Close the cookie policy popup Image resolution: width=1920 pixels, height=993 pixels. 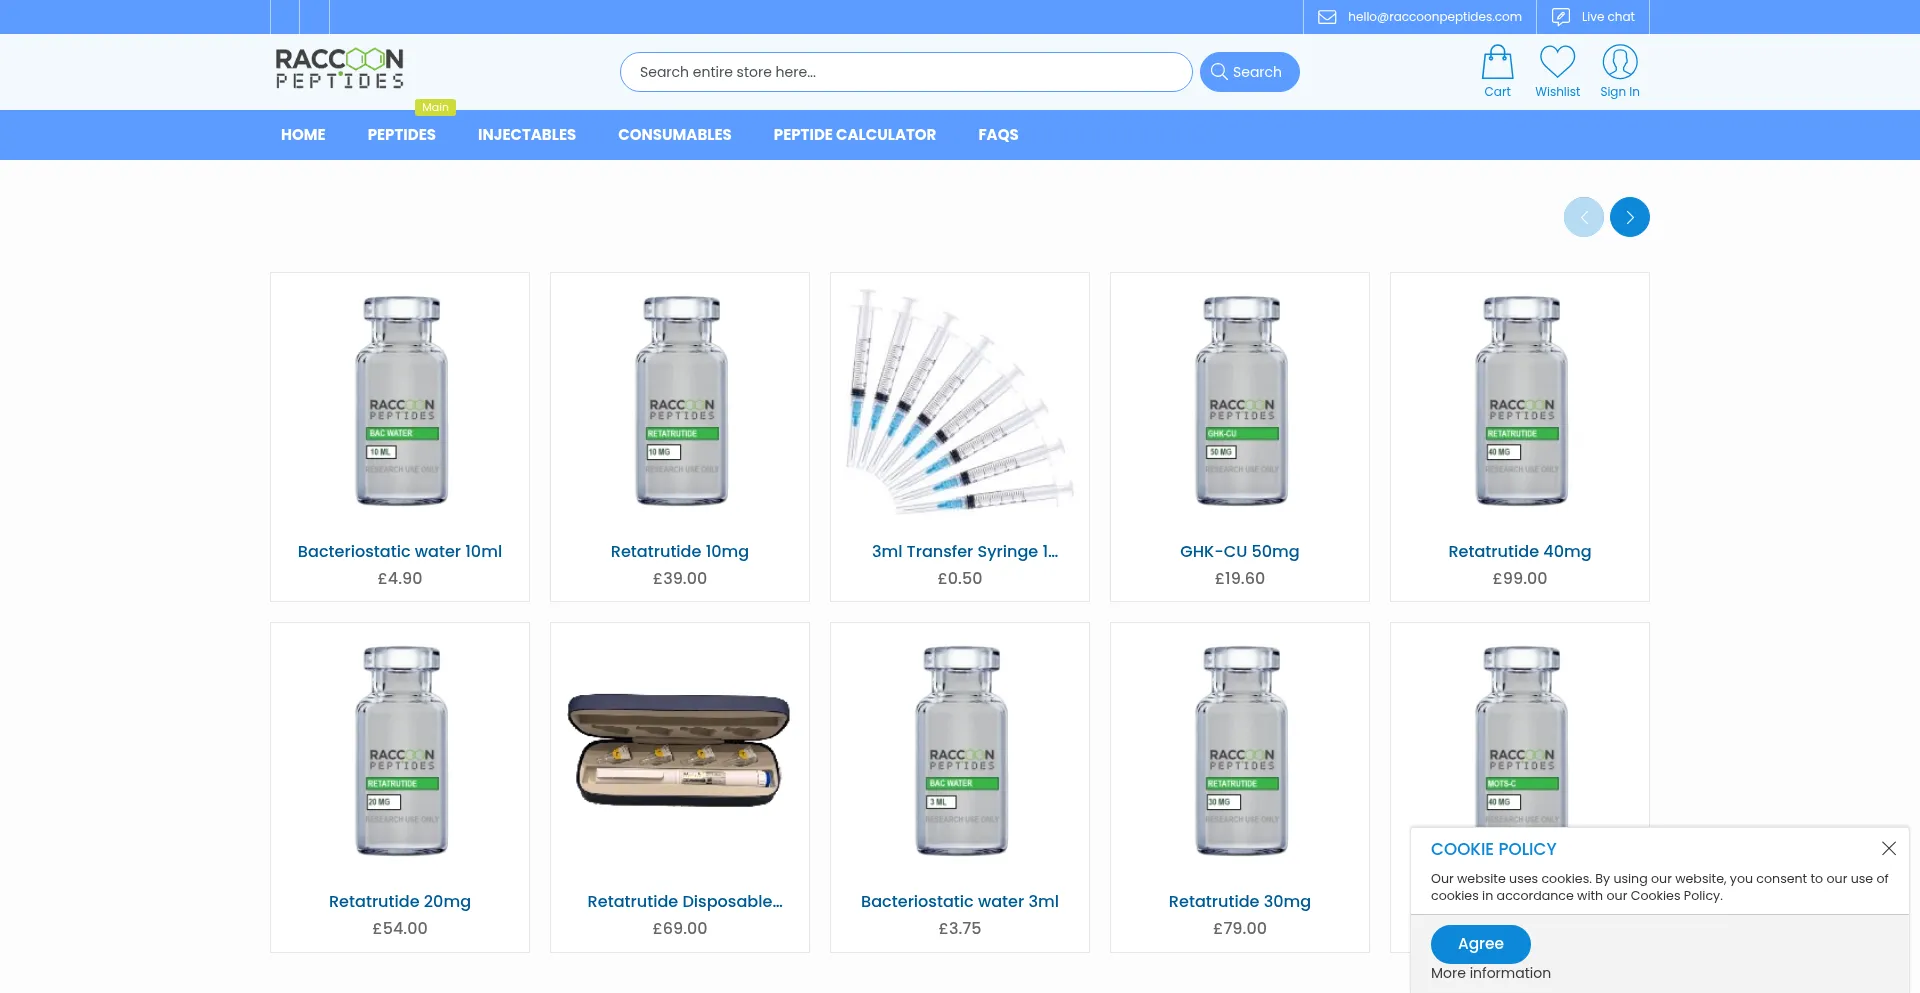1888,848
